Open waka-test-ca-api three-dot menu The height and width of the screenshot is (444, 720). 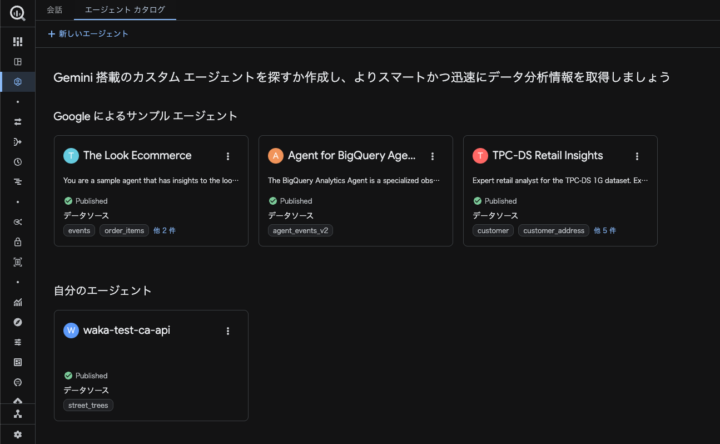[228, 331]
